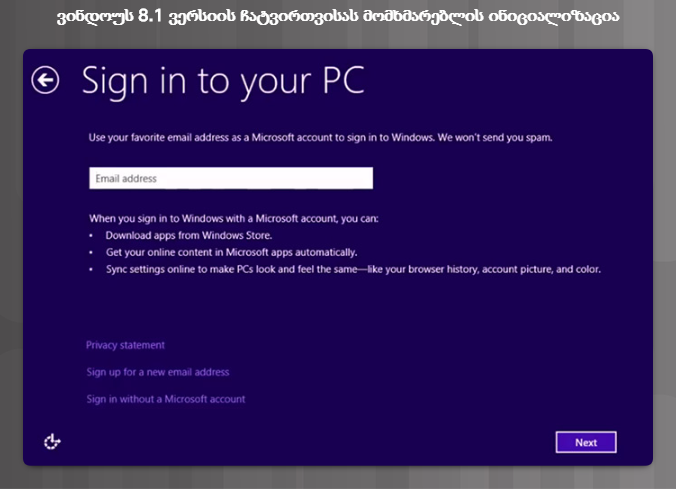This screenshot has height=489, width=676.
Task: Click the dark background below the purple dialog
Action: coord(338,478)
